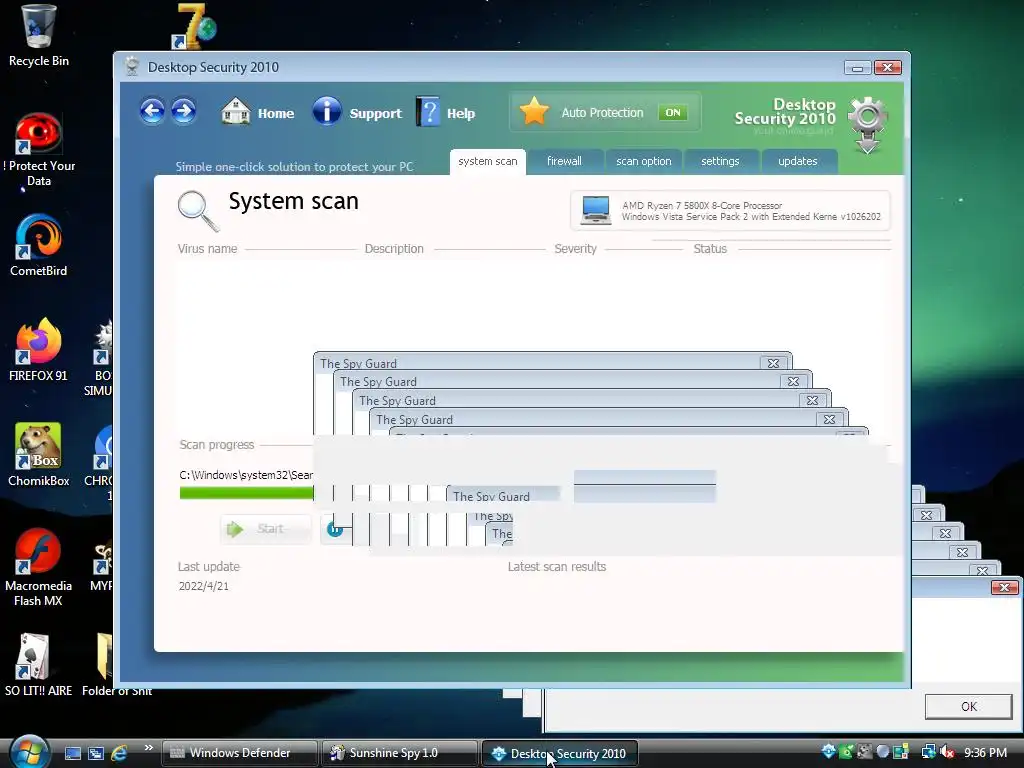Image resolution: width=1024 pixels, height=768 pixels.
Task: Close the fourth The Spy Guard popup
Action: [x=829, y=419]
